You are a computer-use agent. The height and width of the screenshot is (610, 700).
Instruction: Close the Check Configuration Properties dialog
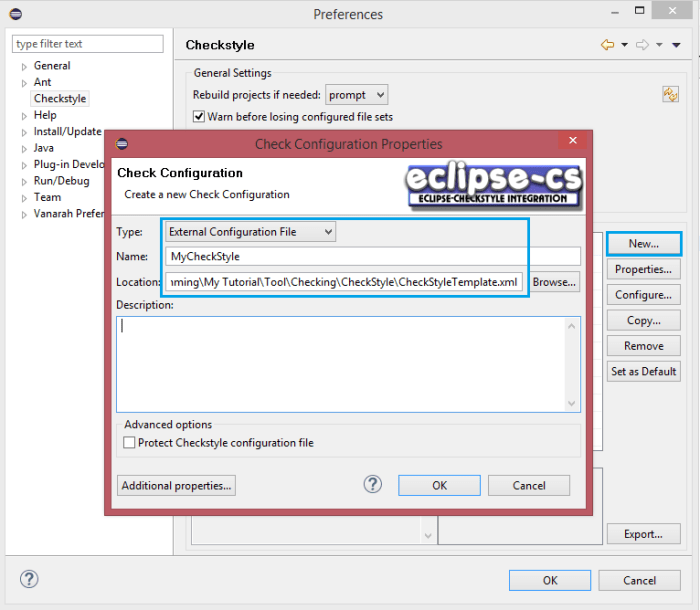pyautogui.click(x=573, y=140)
